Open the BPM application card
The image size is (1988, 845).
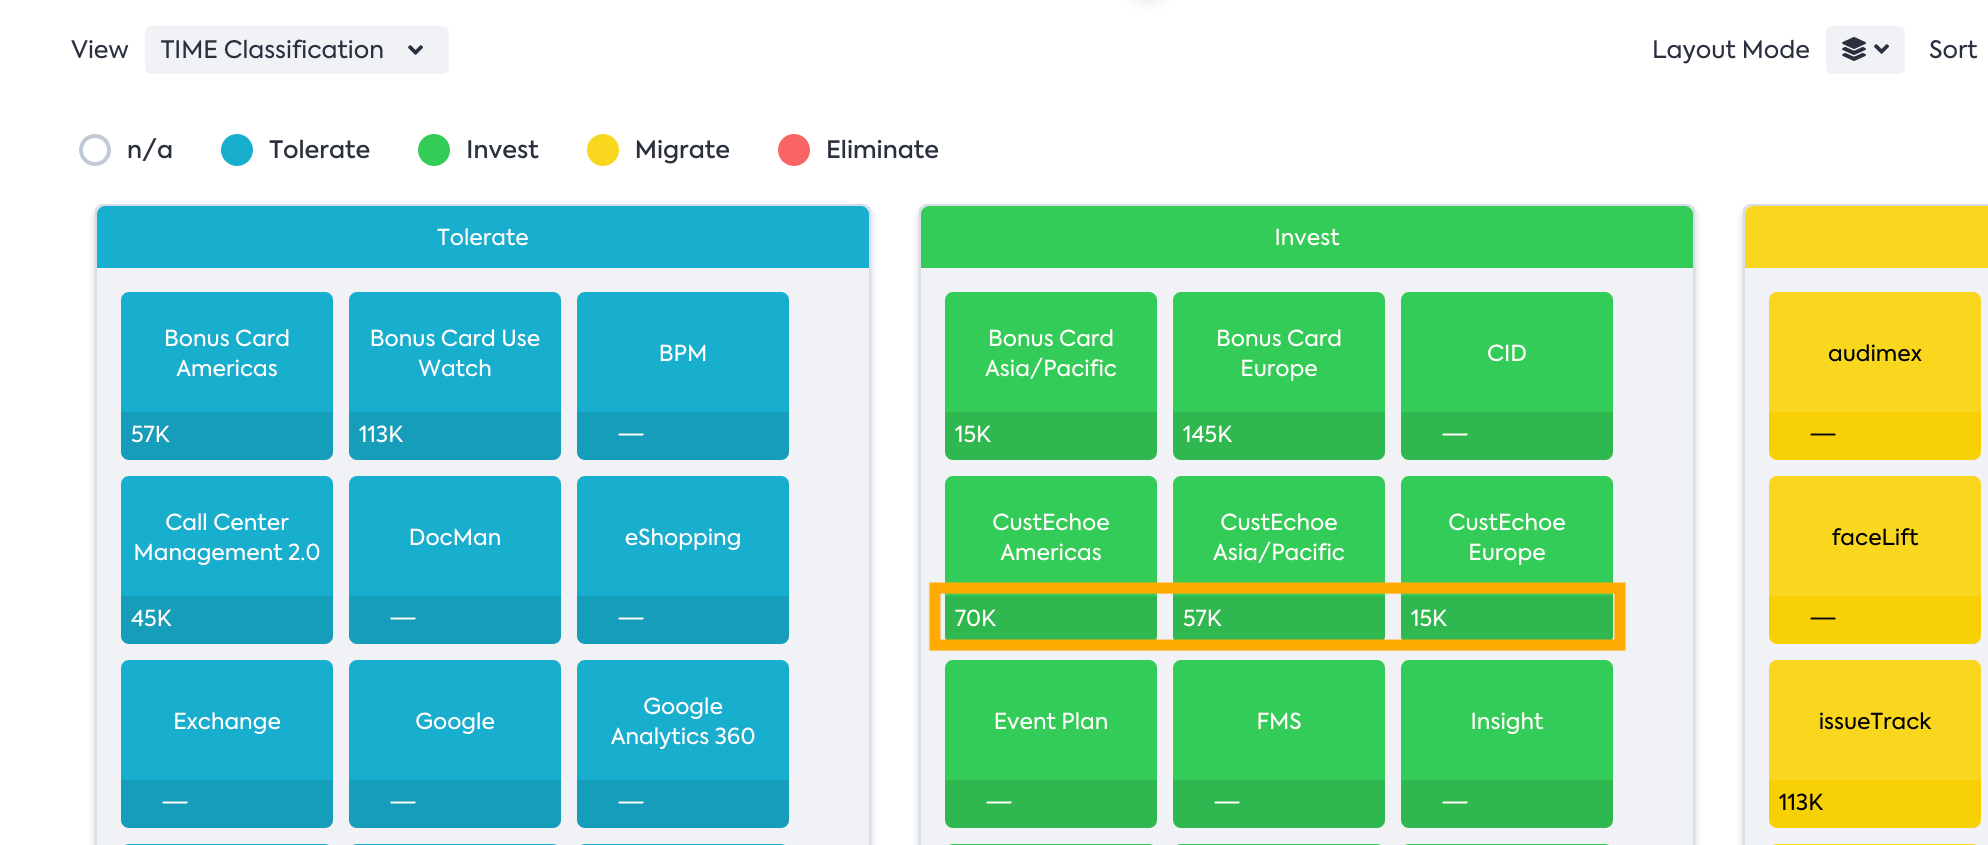coord(683,376)
